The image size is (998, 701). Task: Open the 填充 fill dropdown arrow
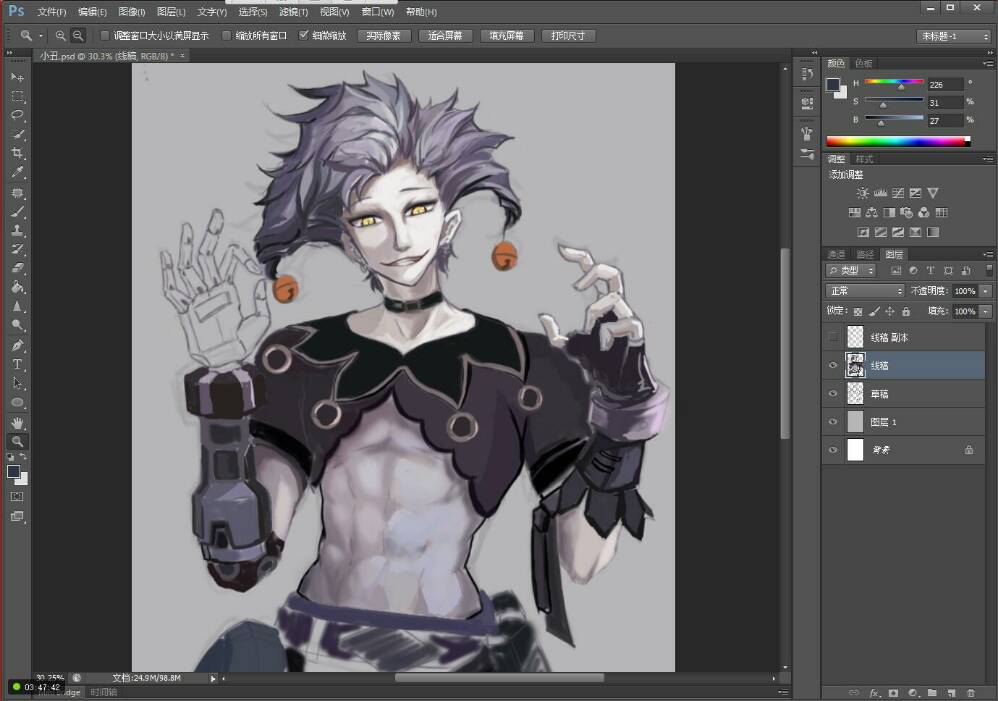[986, 311]
